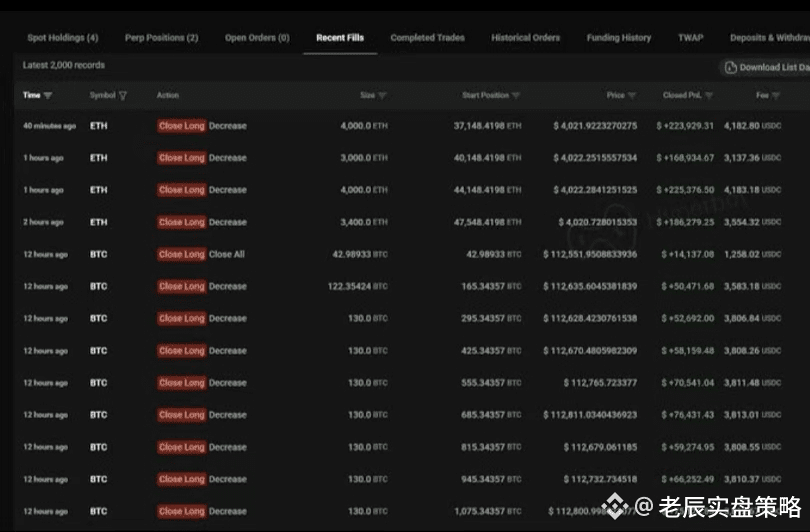This screenshot has width=810, height=532.
Task: Open the Spot Holdings (4) tab
Action: pyautogui.click(x=63, y=38)
